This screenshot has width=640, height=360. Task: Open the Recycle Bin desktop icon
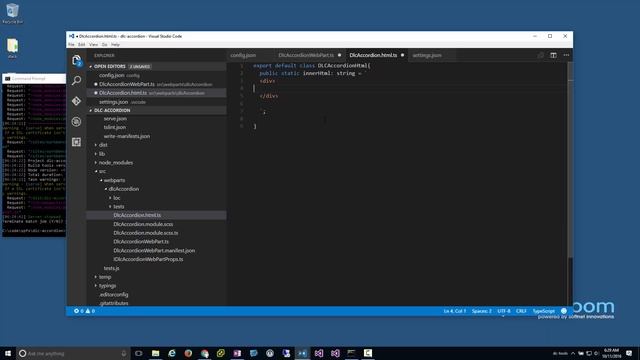click(x=12, y=13)
